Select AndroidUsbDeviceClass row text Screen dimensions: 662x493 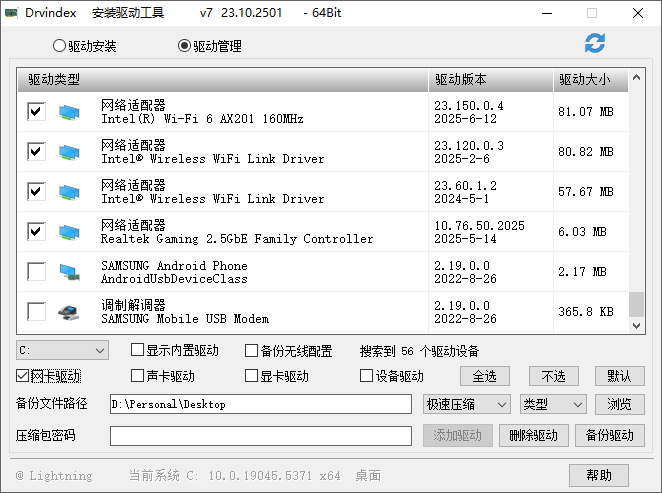174,279
